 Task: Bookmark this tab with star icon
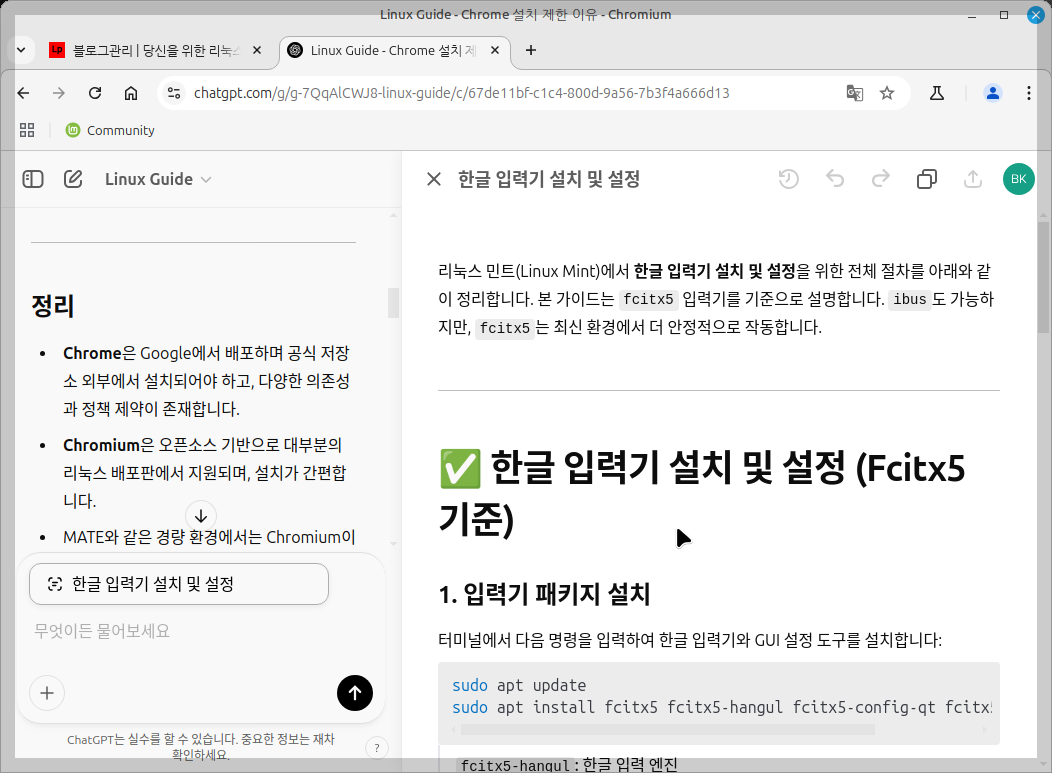tap(887, 93)
